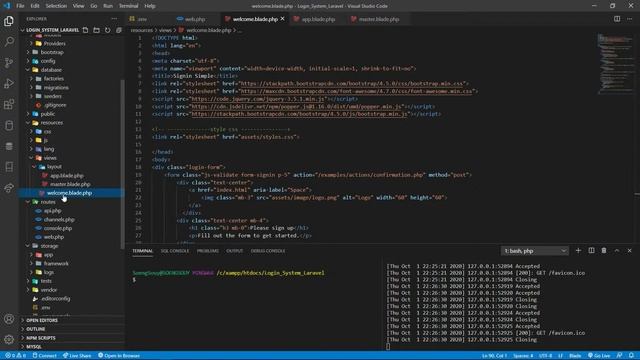Open the Explorer view in activity bar
Viewport: 640px width, 360px height.
point(9,21)
